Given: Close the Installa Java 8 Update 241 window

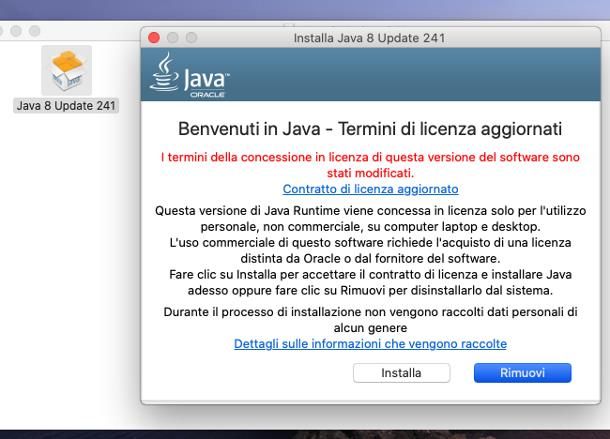Looking at the screenshot, I should click(154, 38).
